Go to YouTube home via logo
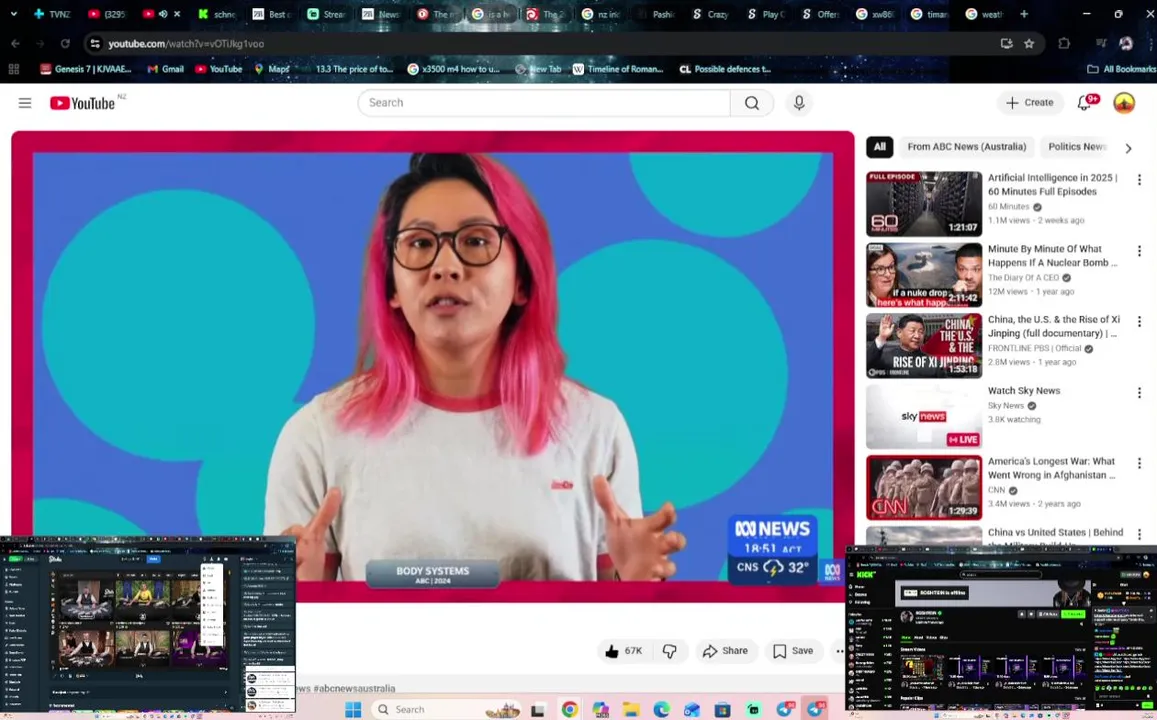Image resolution: width=1157 pixels, height=720 pixels. coord(82,103)
